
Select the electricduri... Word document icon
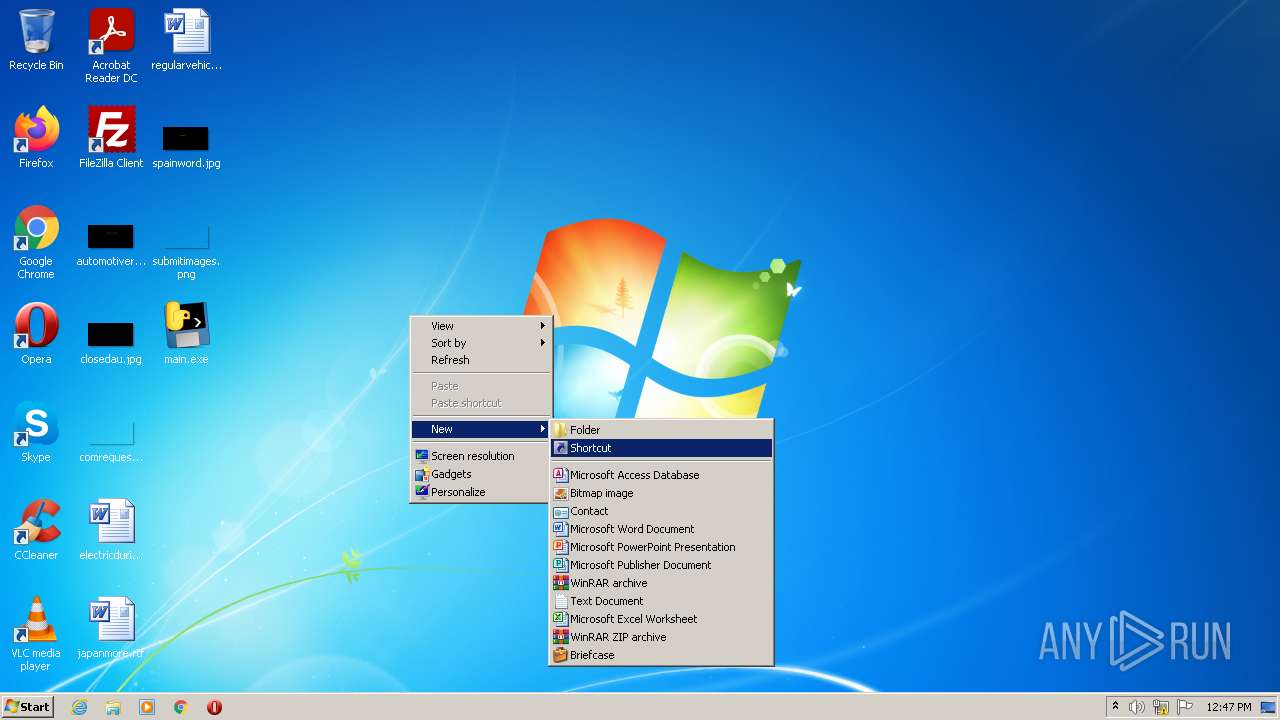coord(111,530)
